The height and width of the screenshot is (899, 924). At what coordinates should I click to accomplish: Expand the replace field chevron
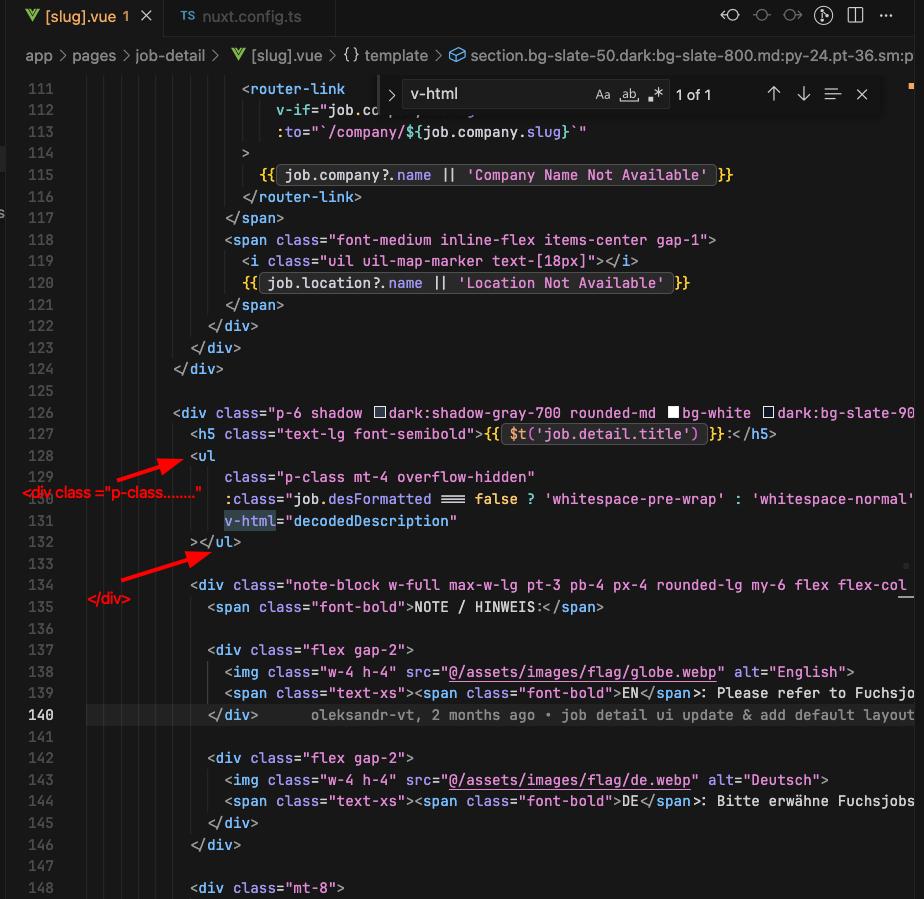tap(391, 95)
